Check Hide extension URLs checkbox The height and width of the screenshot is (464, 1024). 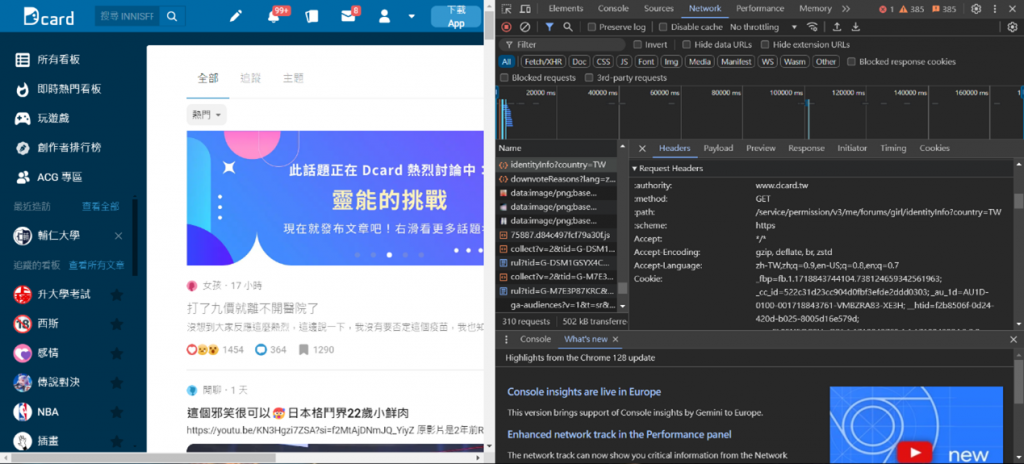[765, 44]
